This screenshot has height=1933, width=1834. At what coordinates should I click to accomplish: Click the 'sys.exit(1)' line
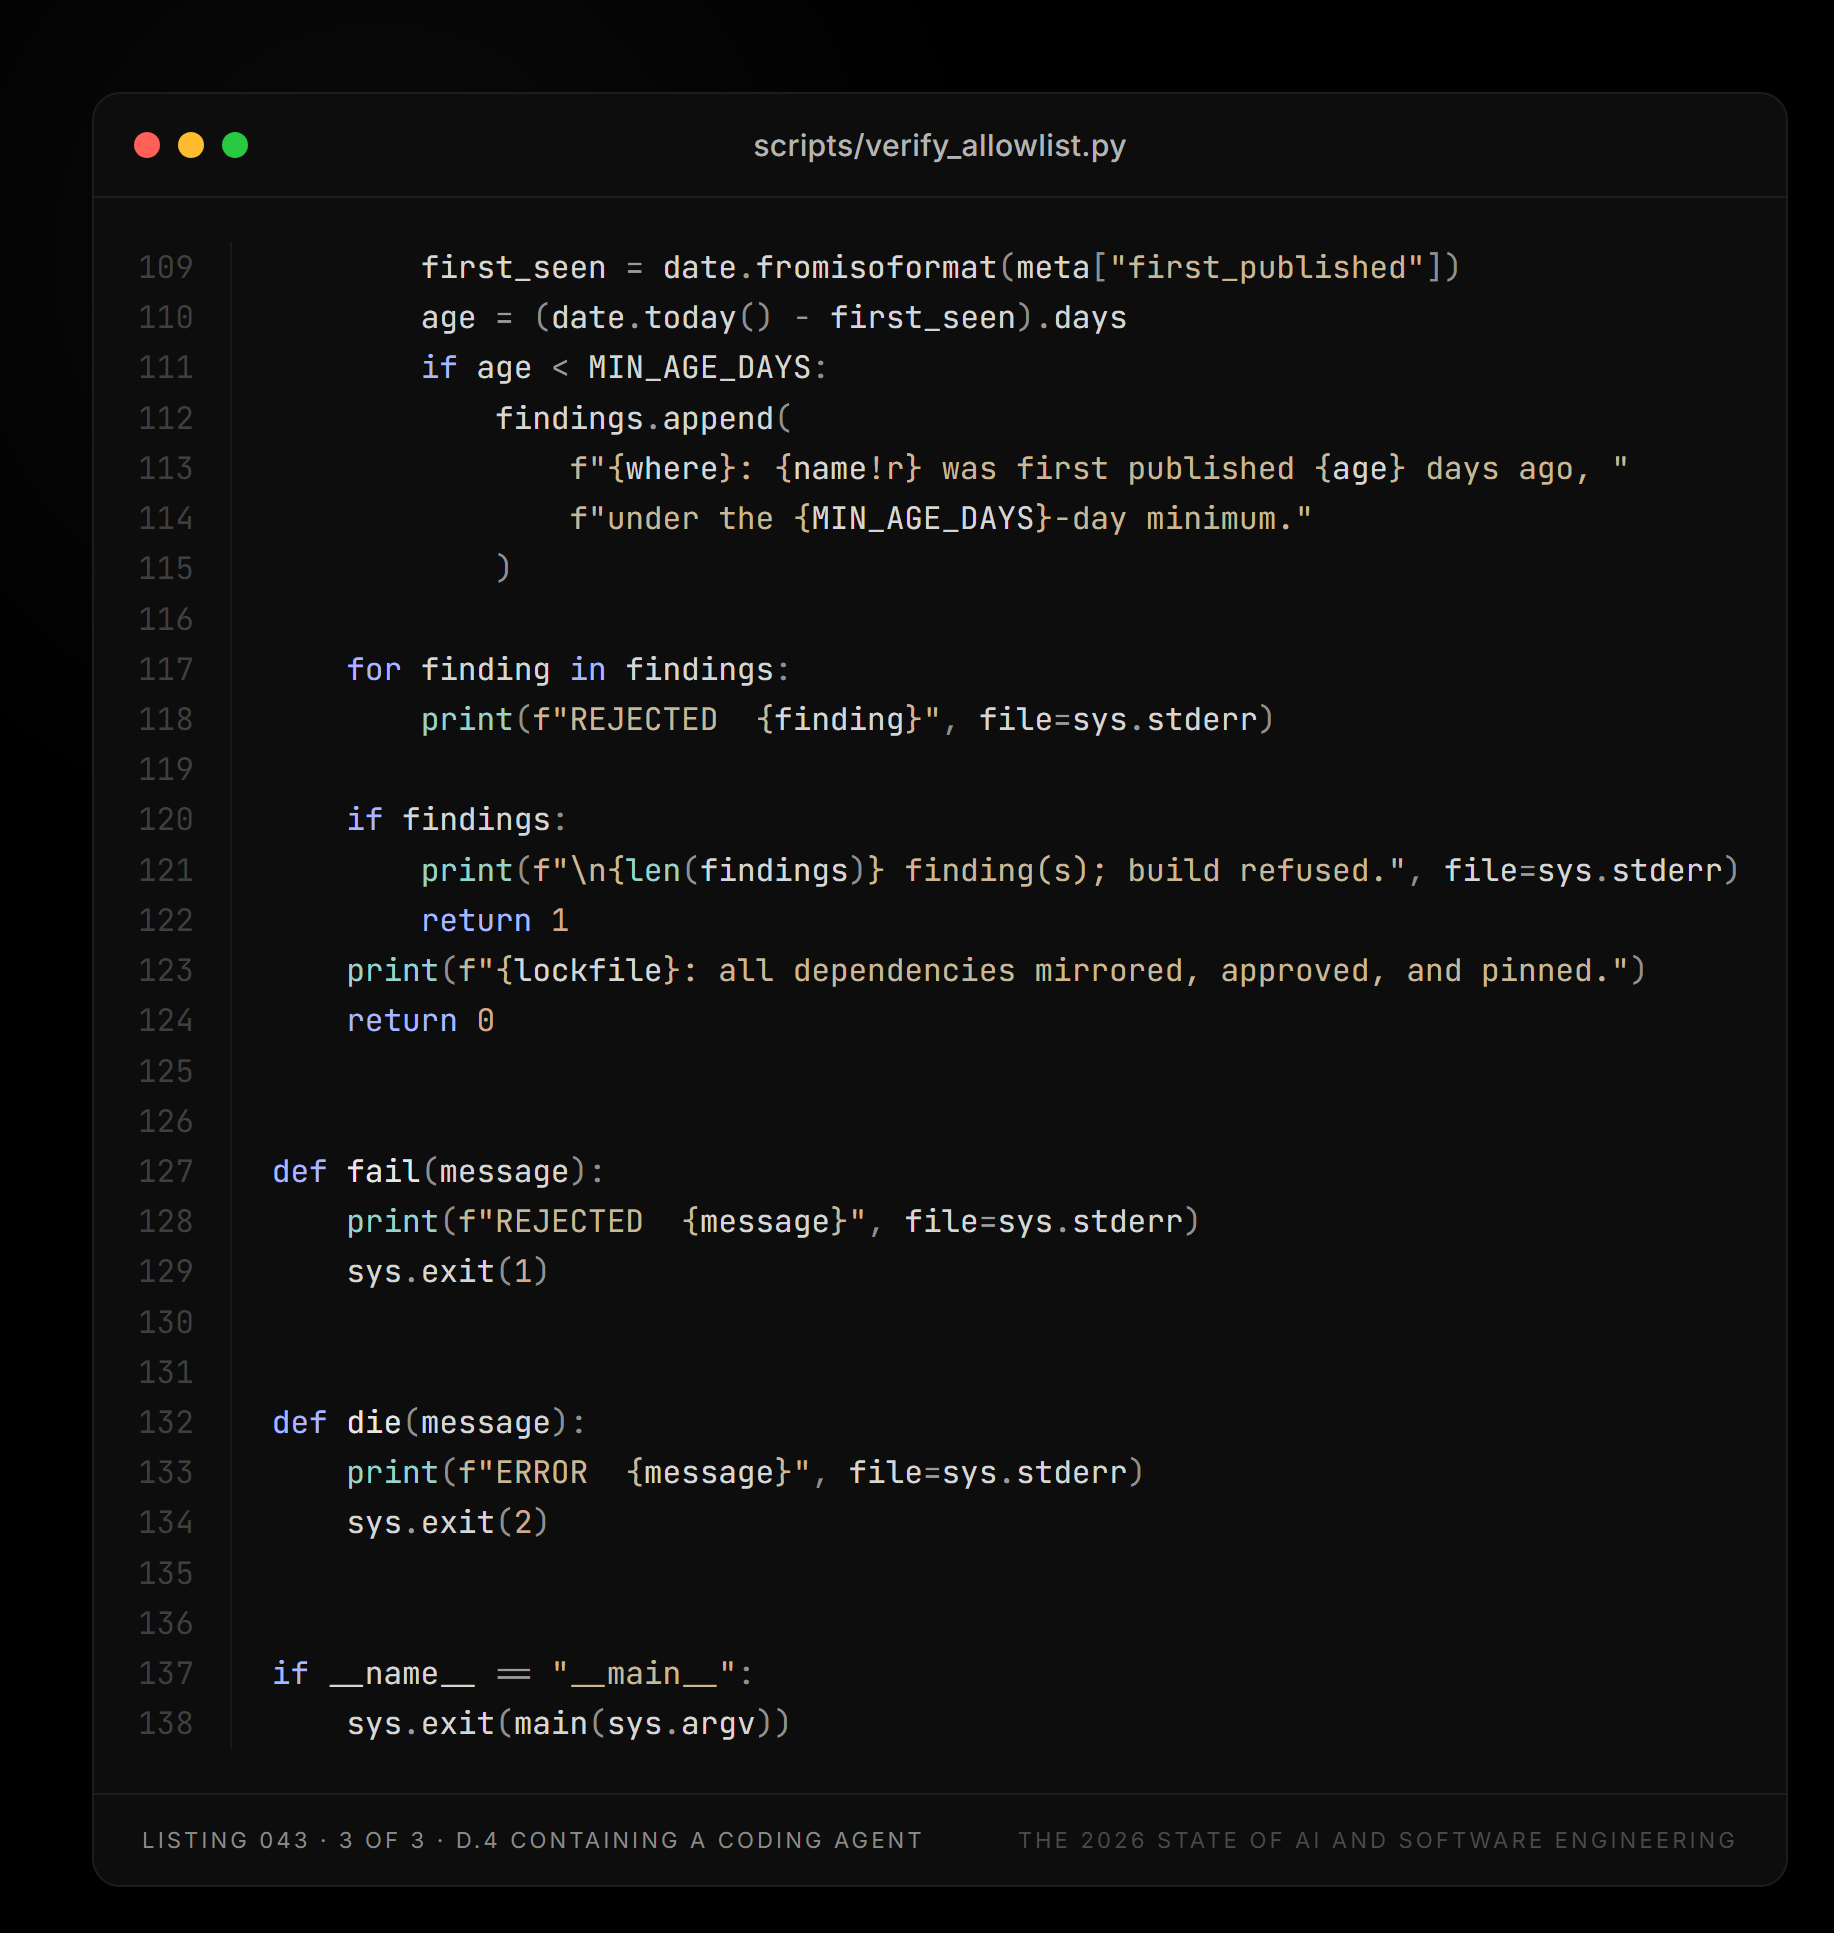[x=447, y=1271]
